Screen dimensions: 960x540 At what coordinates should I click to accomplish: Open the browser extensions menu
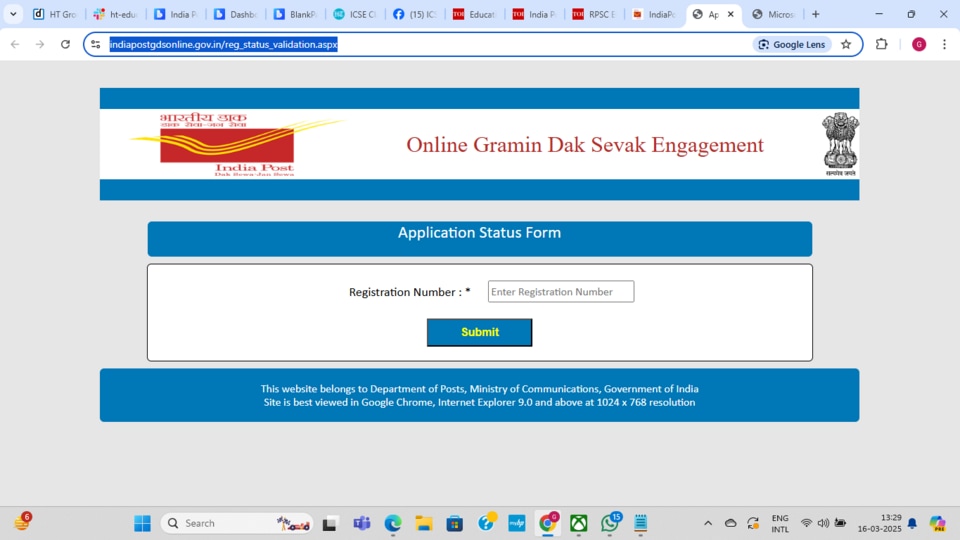point(882,44)
